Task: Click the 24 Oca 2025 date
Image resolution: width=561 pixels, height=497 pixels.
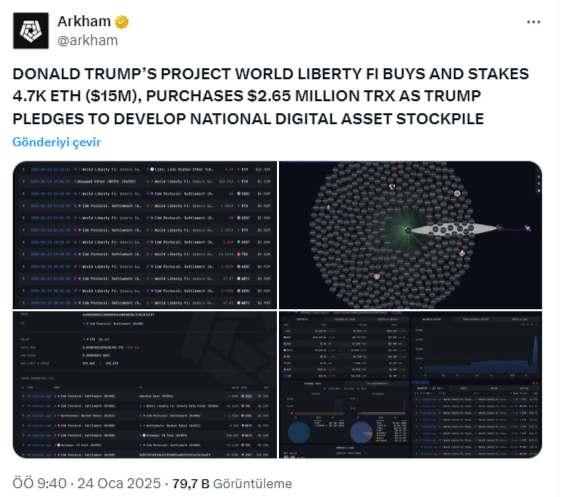Action: tap(119, 484)
